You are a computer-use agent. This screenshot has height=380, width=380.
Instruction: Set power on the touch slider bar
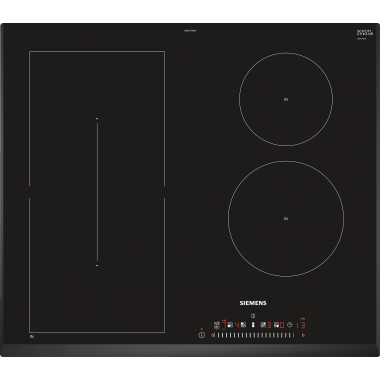pos(255,335)
